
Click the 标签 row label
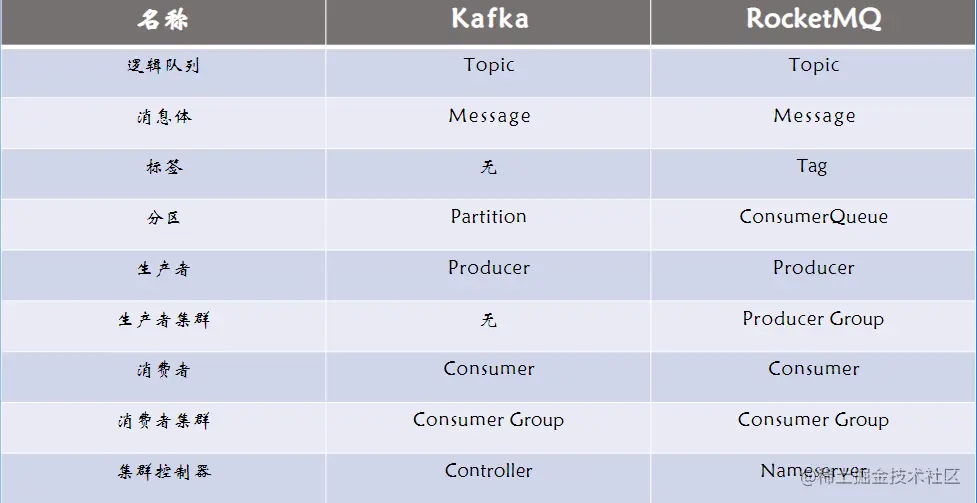point(164,167)
